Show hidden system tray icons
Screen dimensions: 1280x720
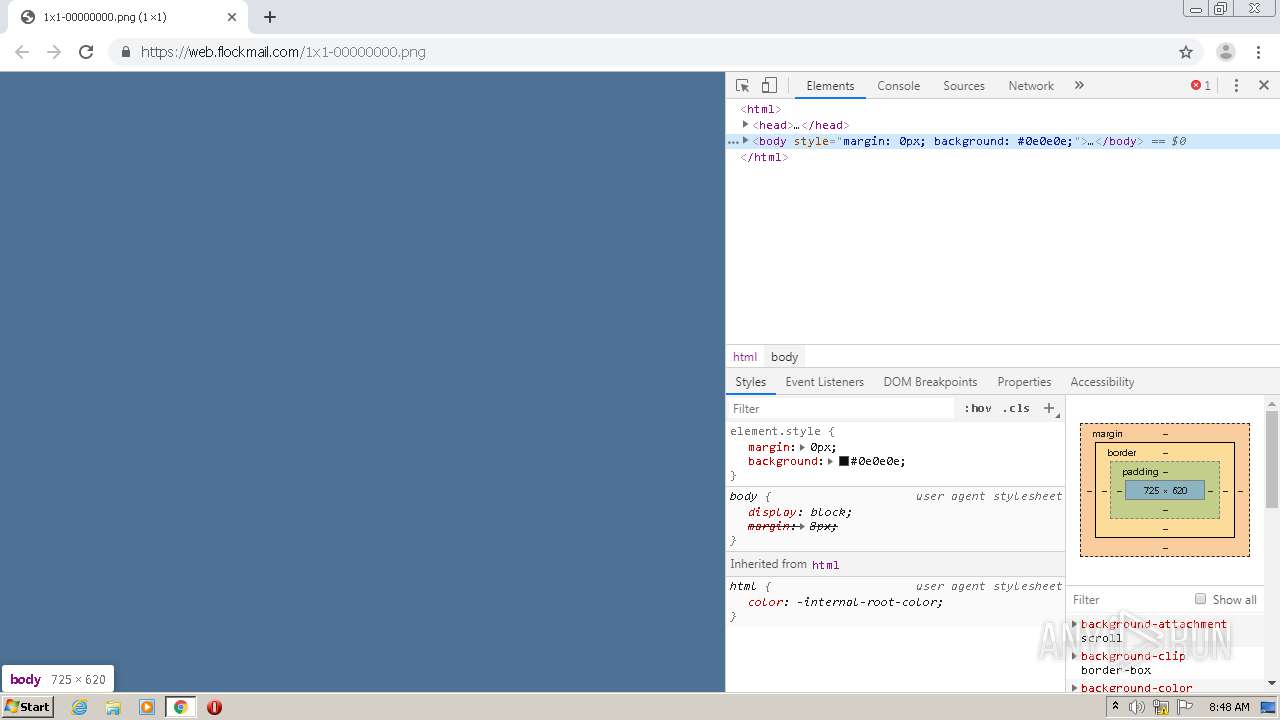tap(1115, 707)
